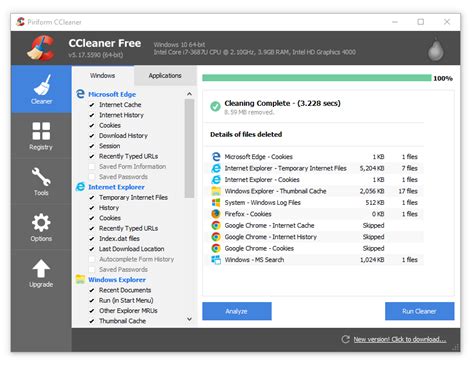The width and height of the screenshot is (474, 369).
Task: Uncheck Edge Internet History
Action: point(92,115)
